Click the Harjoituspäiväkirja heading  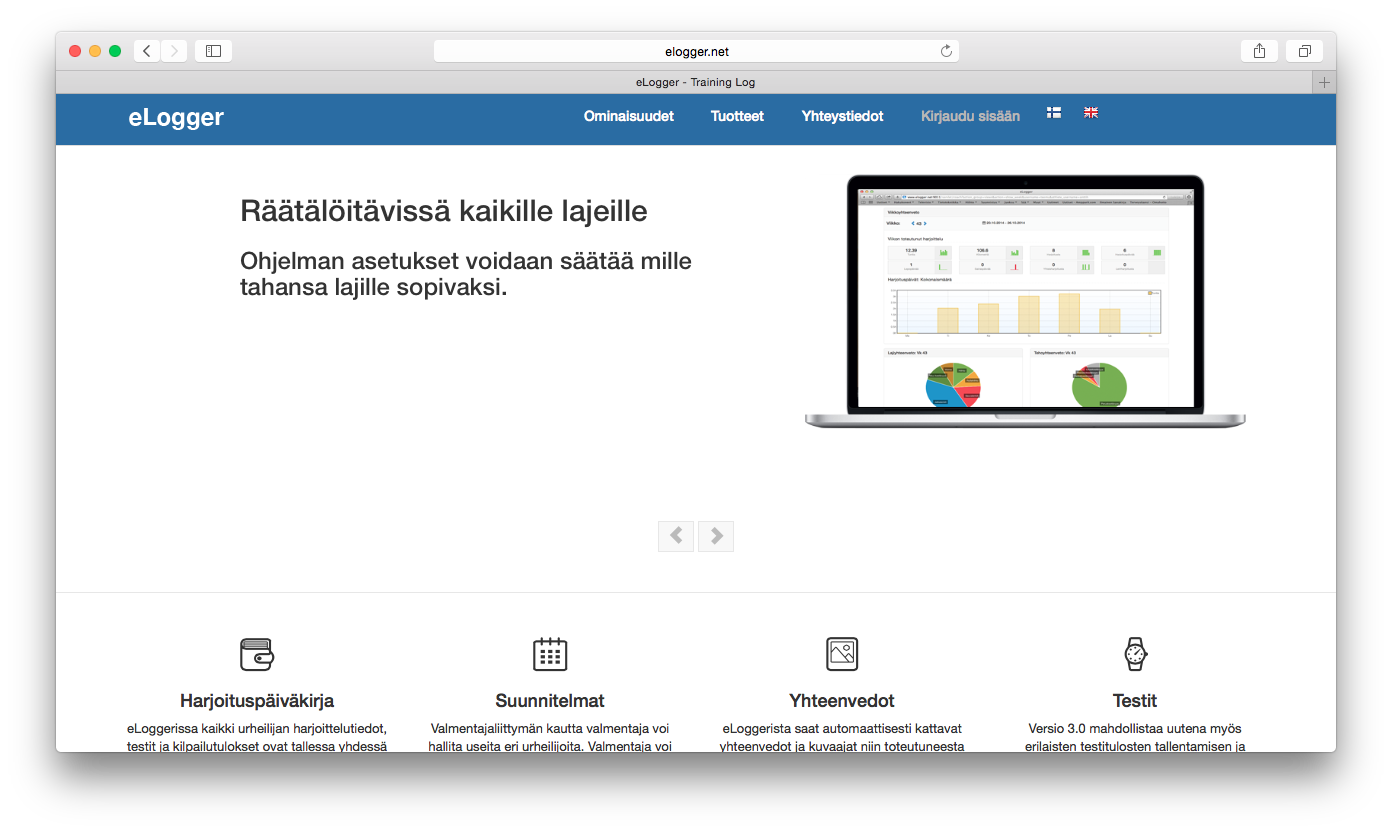tap(257, 701)
